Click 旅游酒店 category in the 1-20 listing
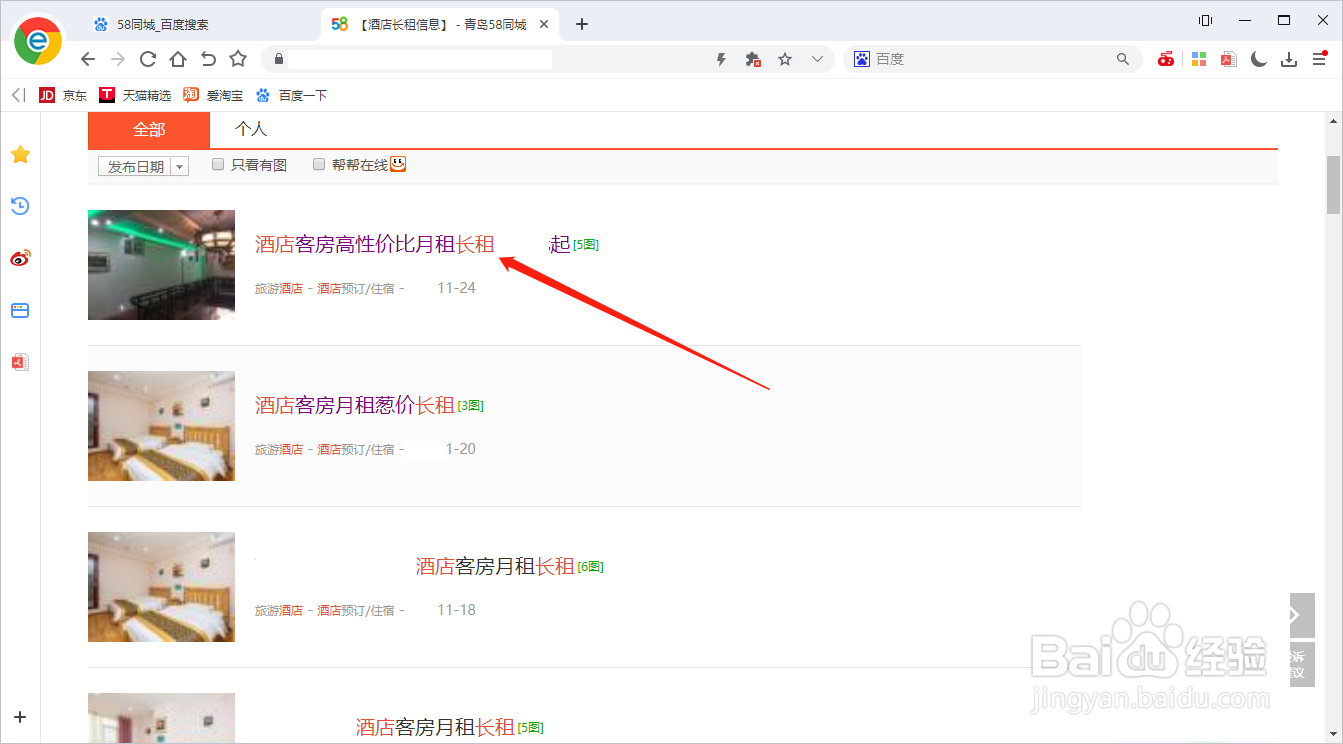Viewport: 1343px width, 744px height. [279, 450]
